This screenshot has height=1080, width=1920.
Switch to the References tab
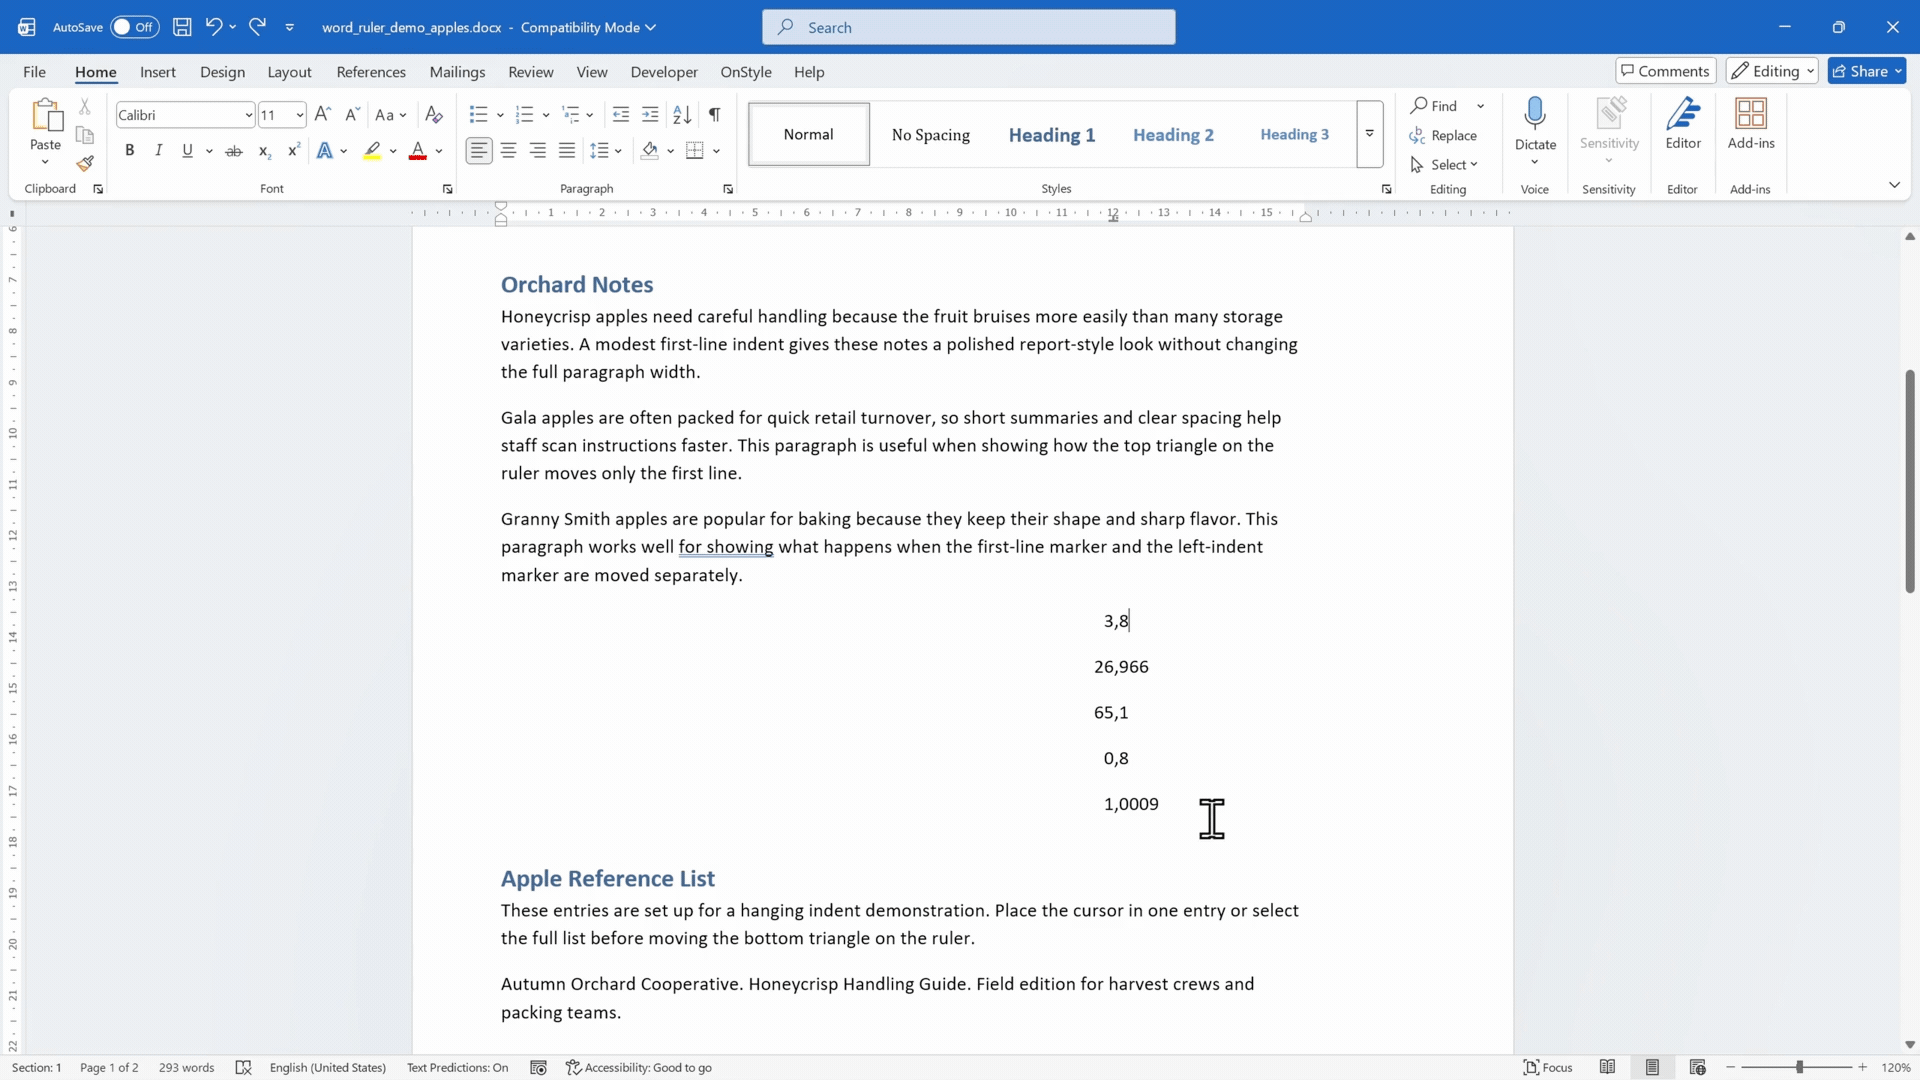tap(371, 72)
